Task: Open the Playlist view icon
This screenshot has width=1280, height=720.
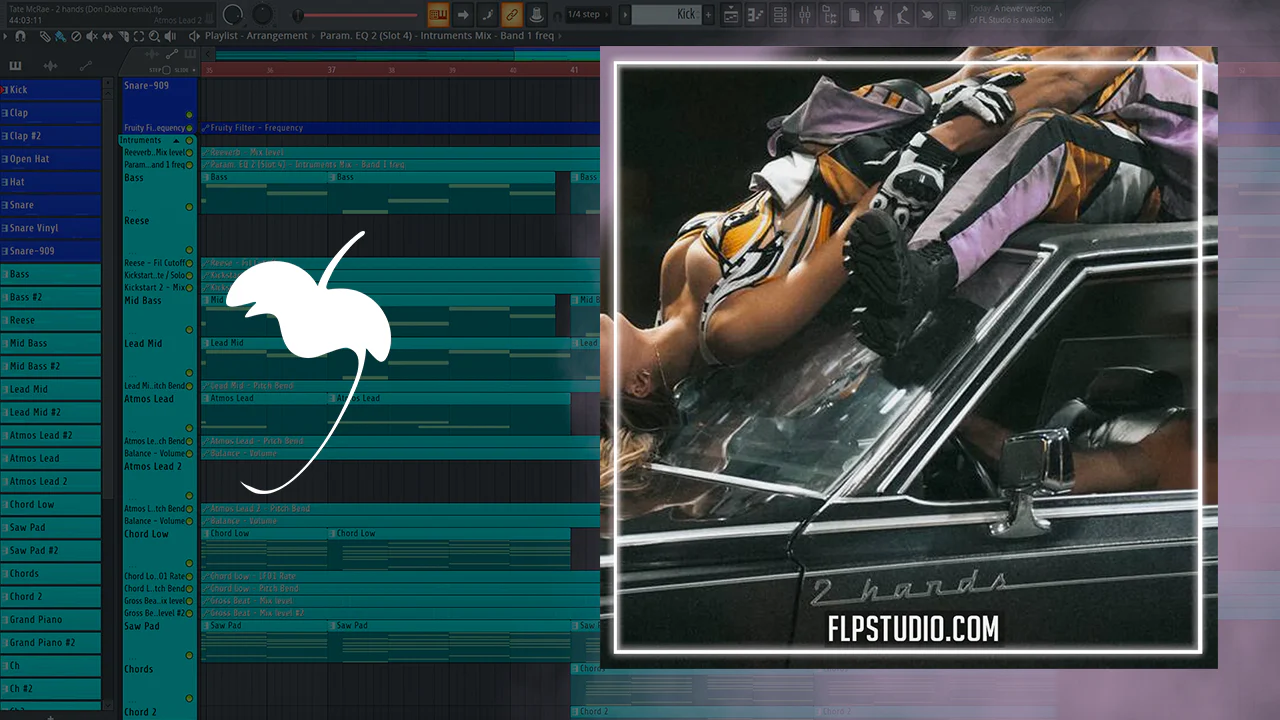Action: coord(731,14)
